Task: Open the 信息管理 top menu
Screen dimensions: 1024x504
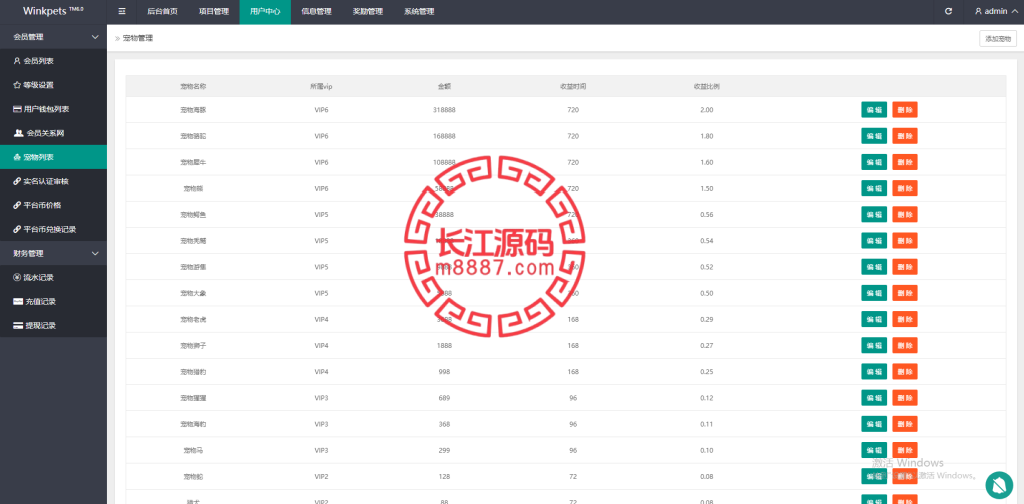Action: (x=316, y=11)
